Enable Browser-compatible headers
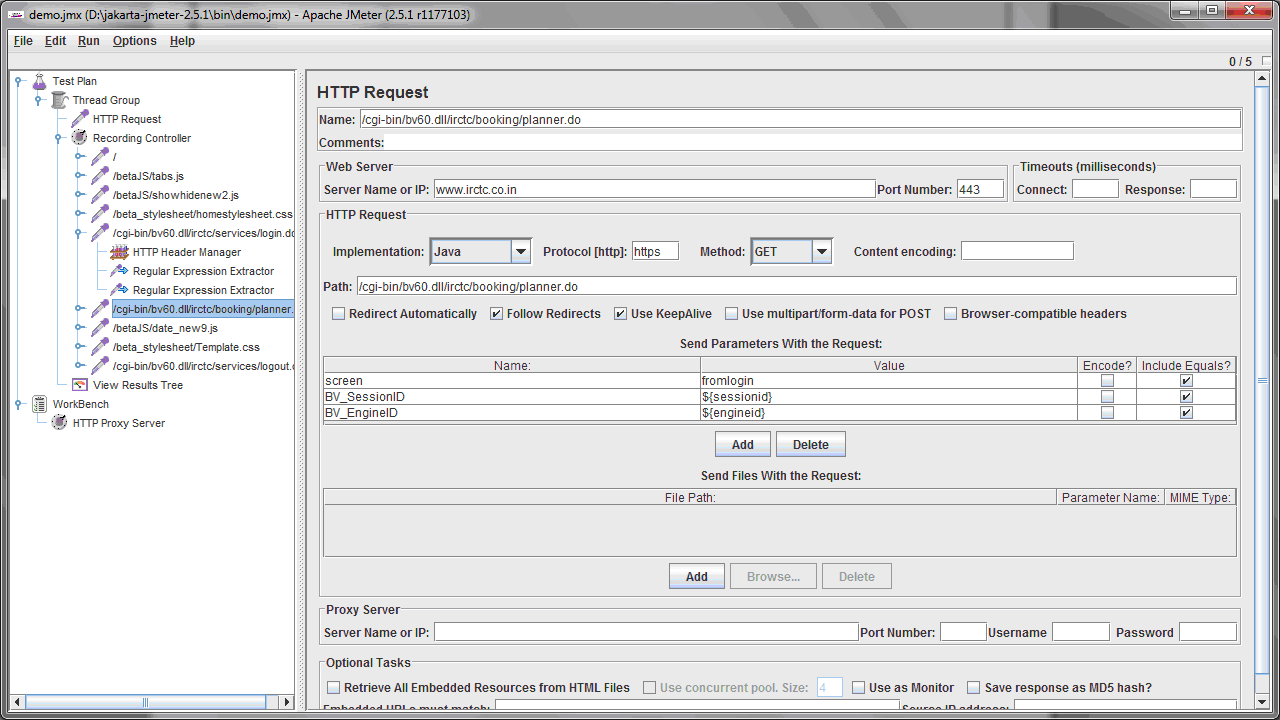Image resolution: width=1280 pixels, height=720 pixels. point(951,314)
